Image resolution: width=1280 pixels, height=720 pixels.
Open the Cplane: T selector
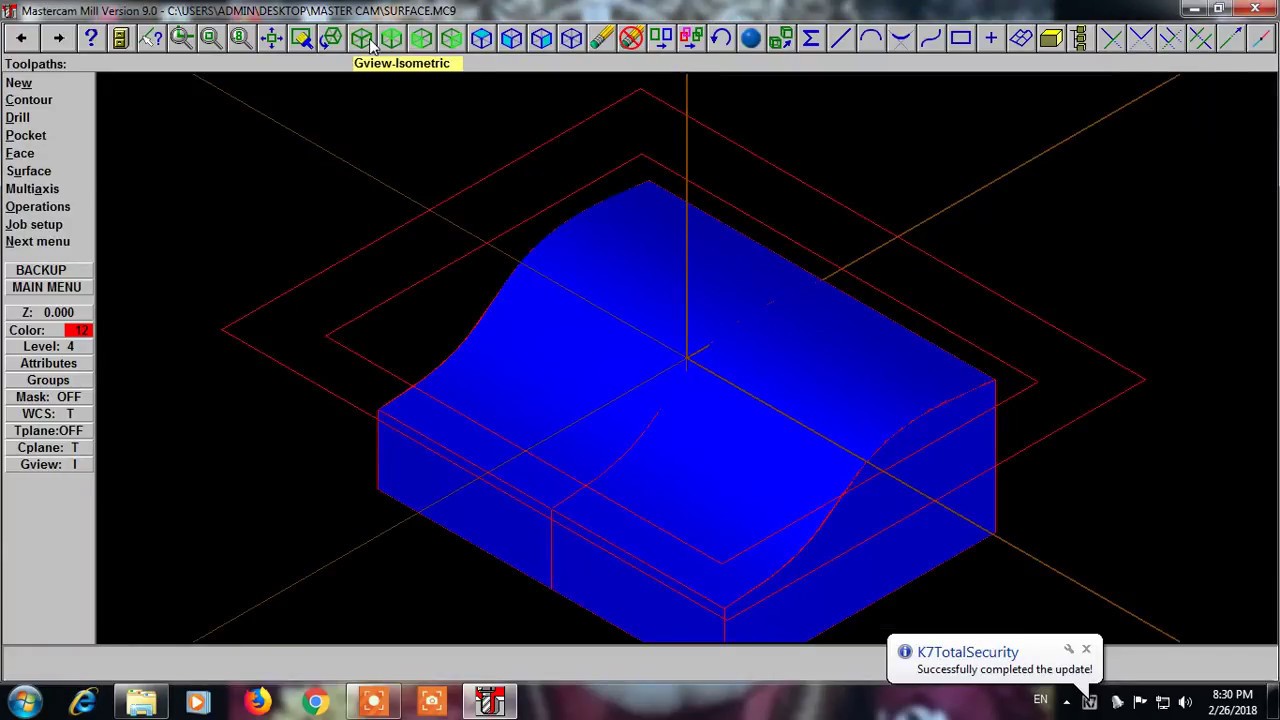click(48, 447)
